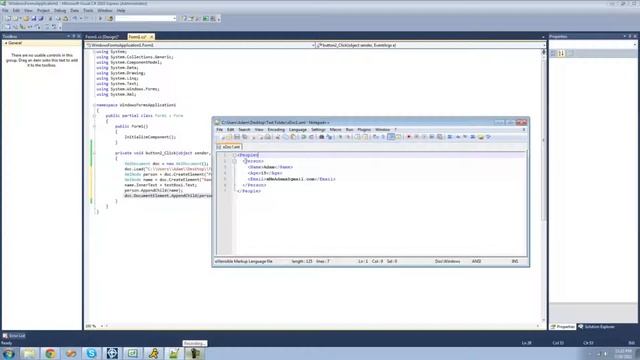Collapse button2_Click method outline

pyautogui.click(x=94, y=153)
